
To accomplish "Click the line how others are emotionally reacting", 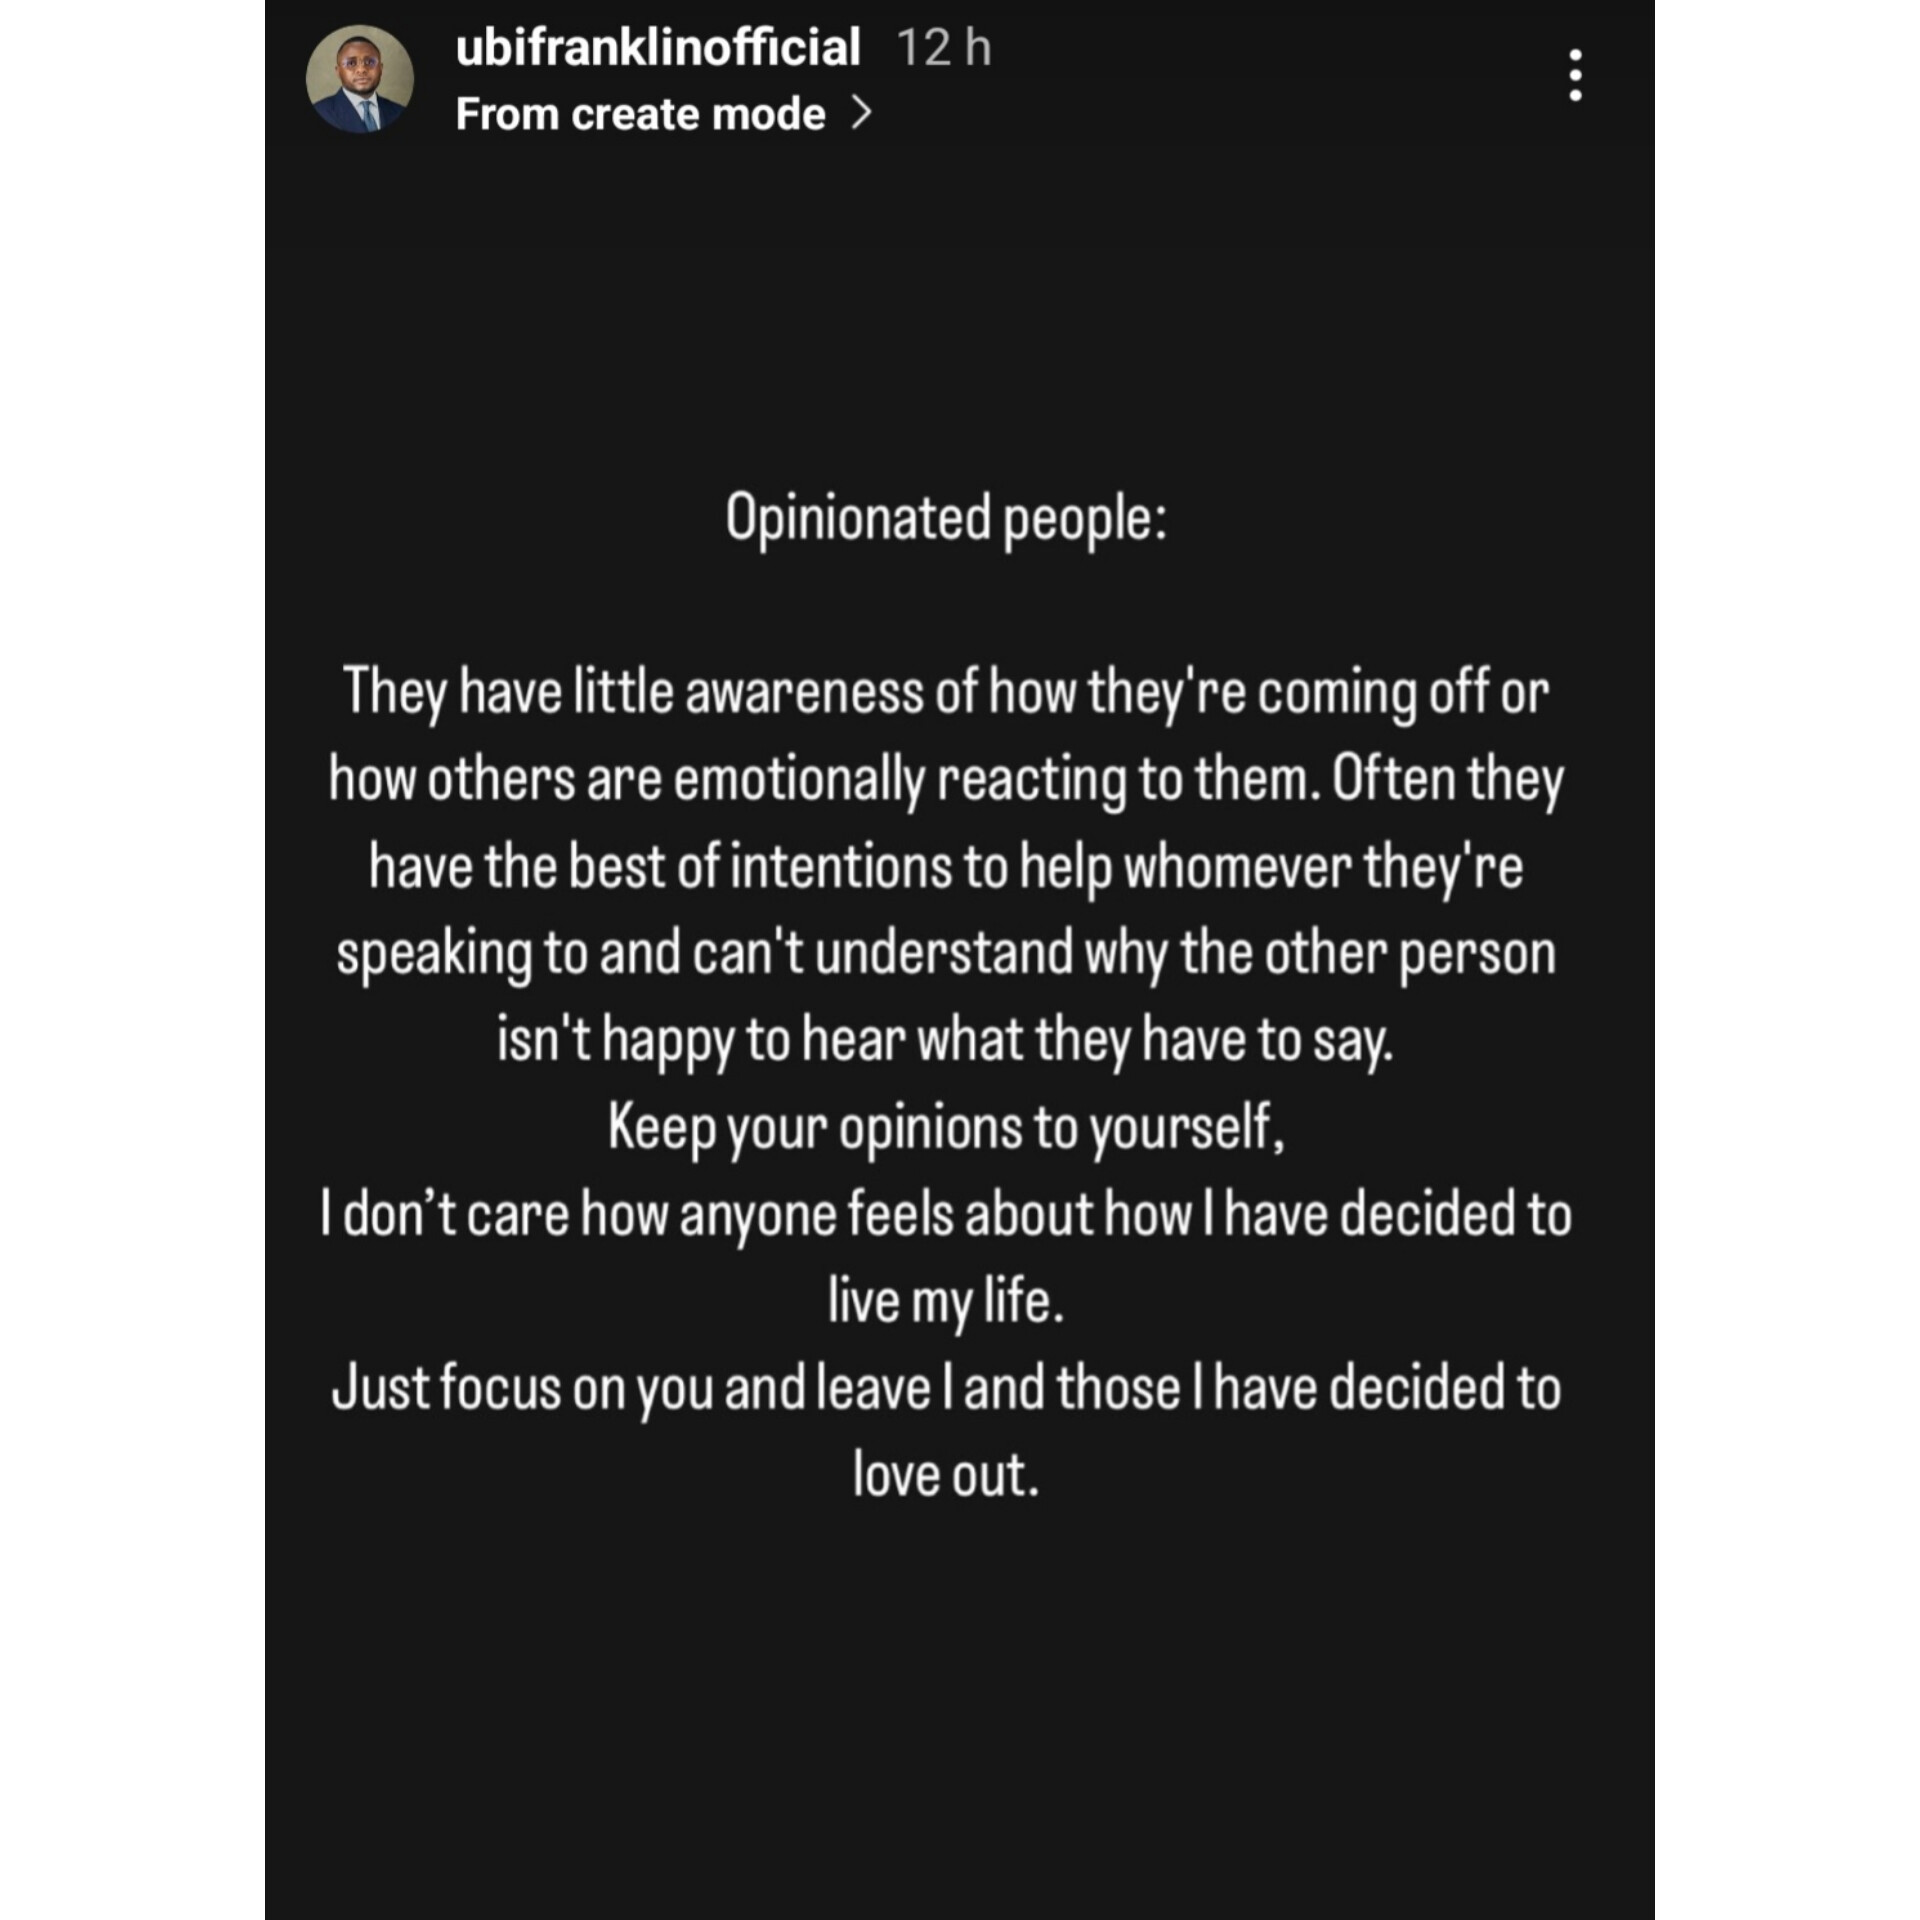I will coord(946,779).
